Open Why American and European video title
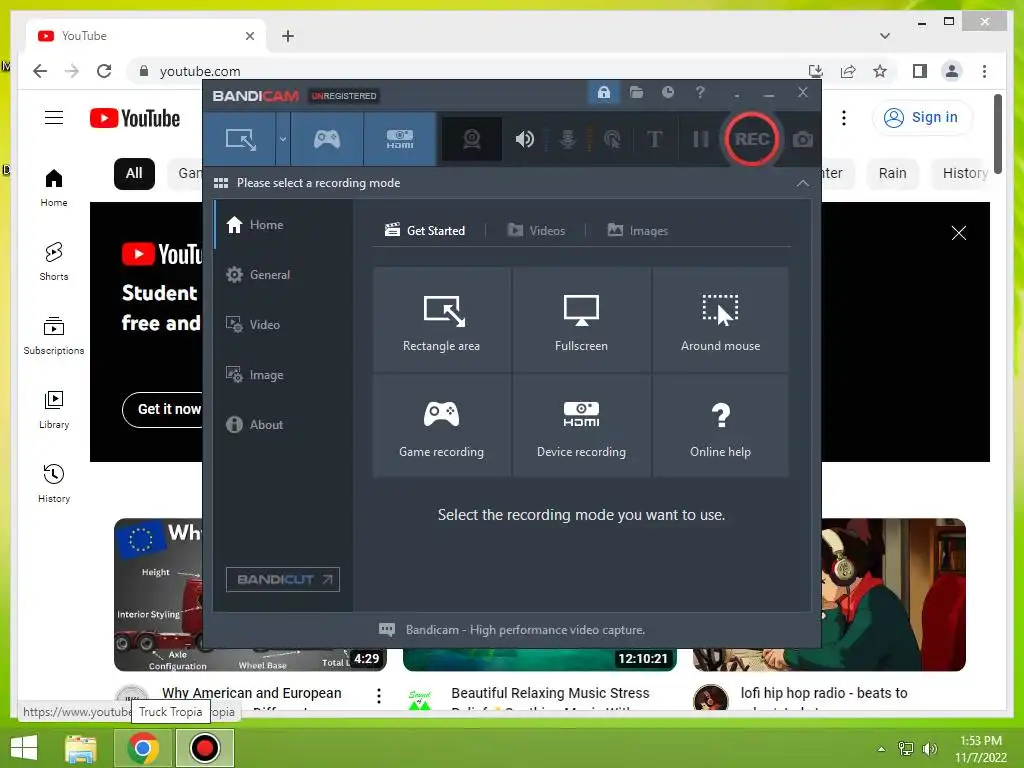Image resolution: width=1024 pixels, height=768 pixels. tap(251, 694)
